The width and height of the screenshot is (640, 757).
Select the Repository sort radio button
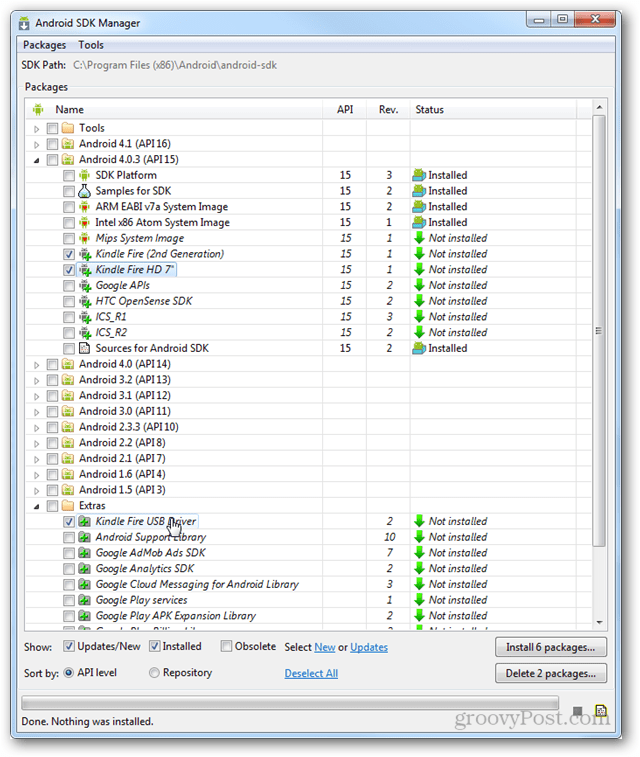tap(154, 673)
